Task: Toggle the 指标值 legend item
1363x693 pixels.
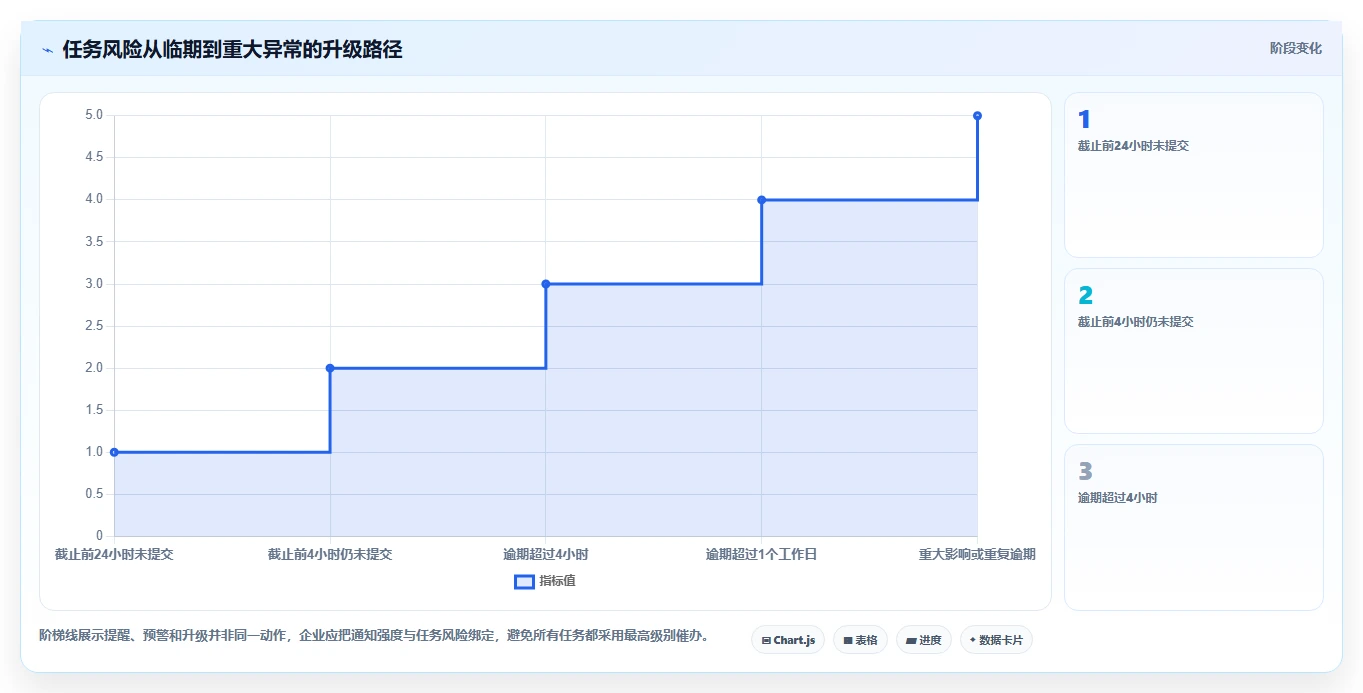Action: coord(545,581)
